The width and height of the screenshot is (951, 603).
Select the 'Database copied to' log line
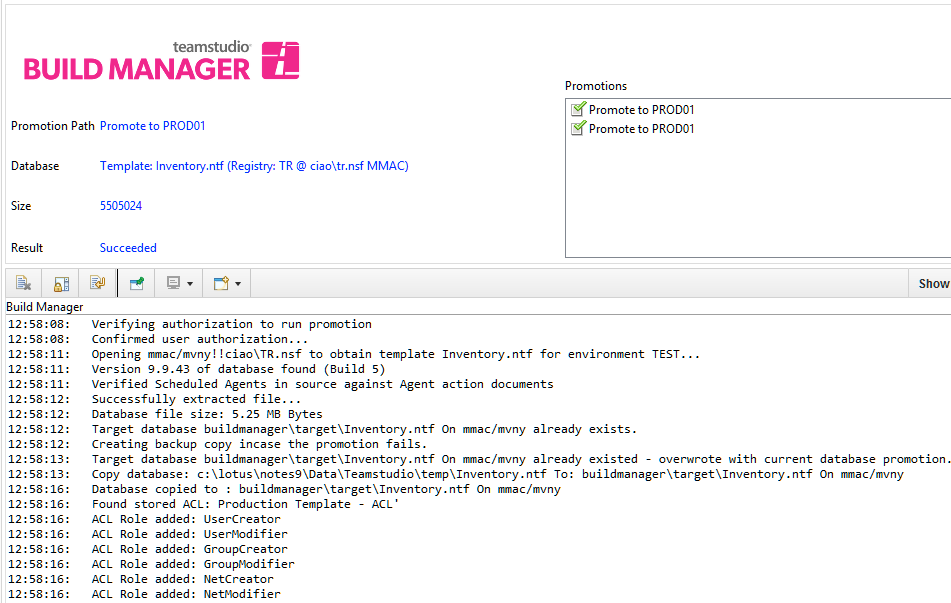(326, 489)
